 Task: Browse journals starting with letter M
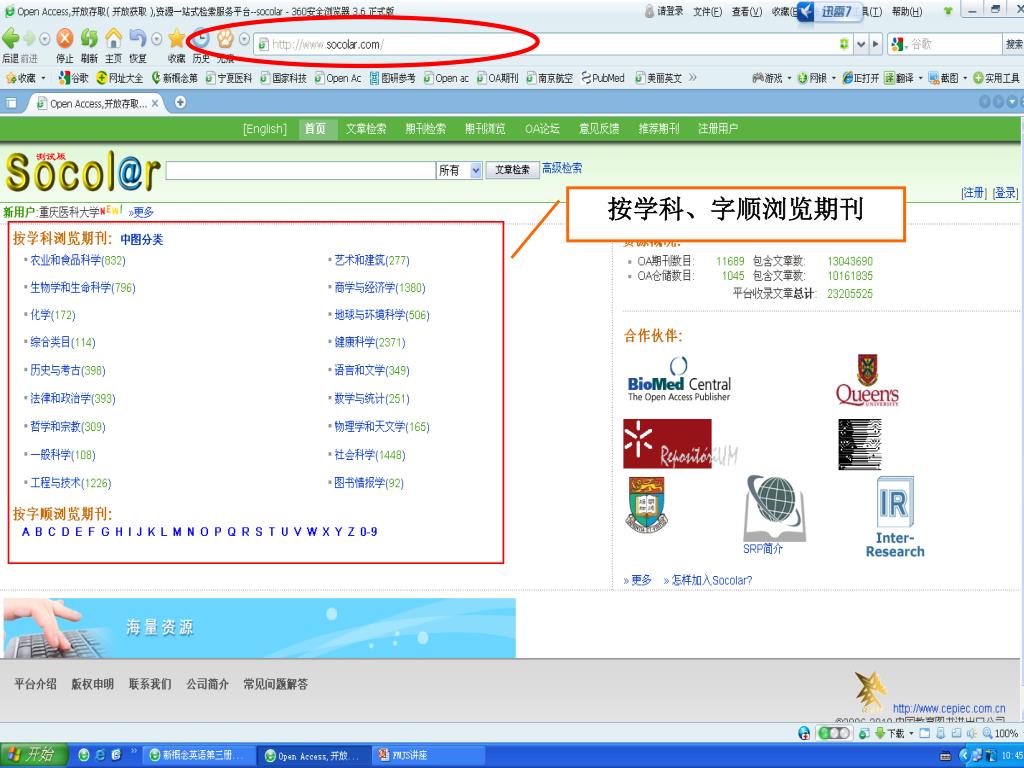point(177,532)
